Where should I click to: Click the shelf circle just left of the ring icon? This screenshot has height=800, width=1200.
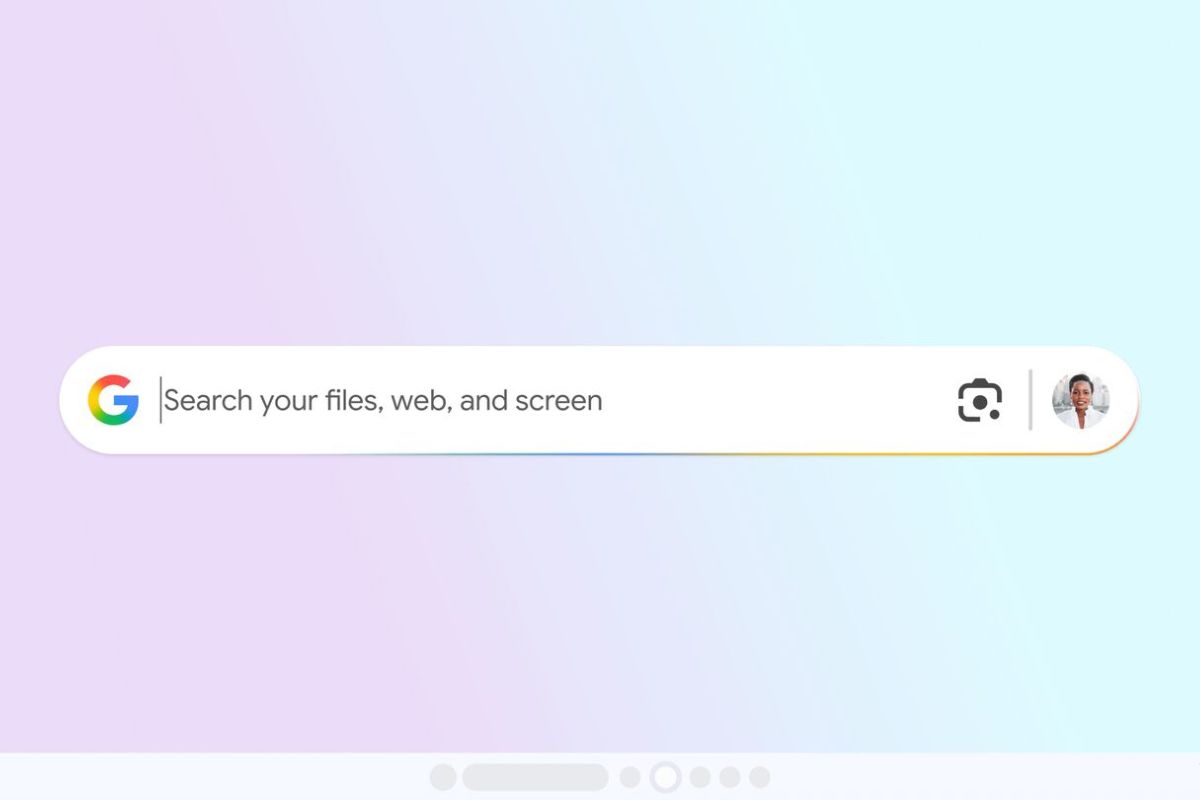(630, 777)
